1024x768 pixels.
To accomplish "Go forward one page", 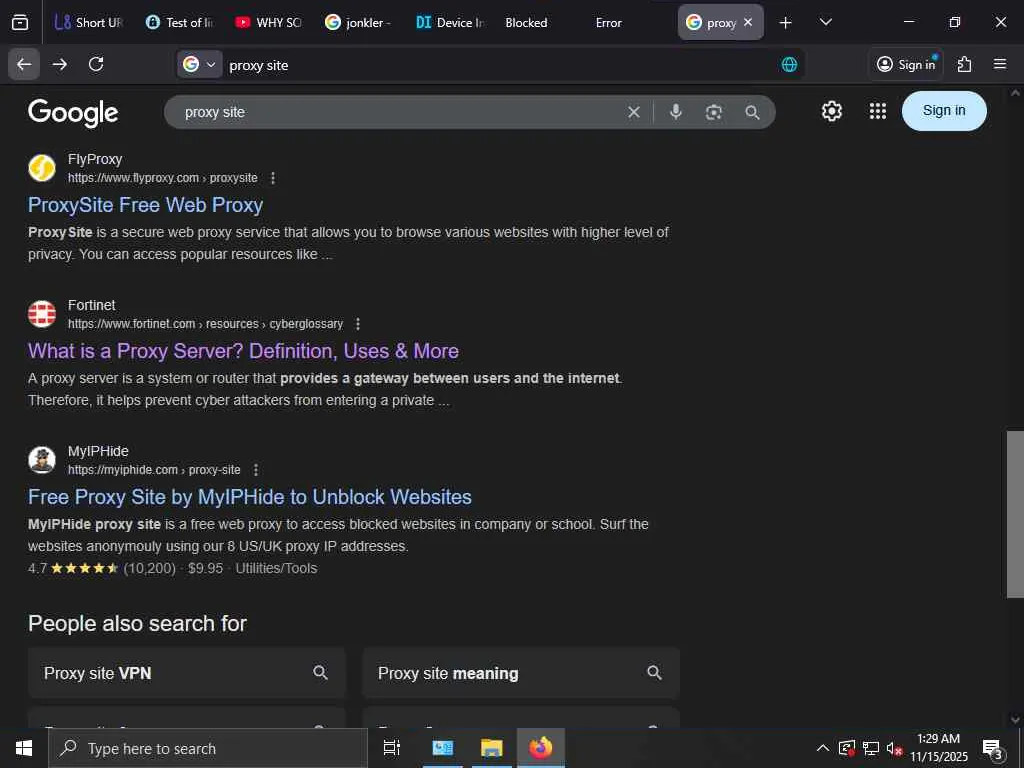I will [x=59, y=64].
